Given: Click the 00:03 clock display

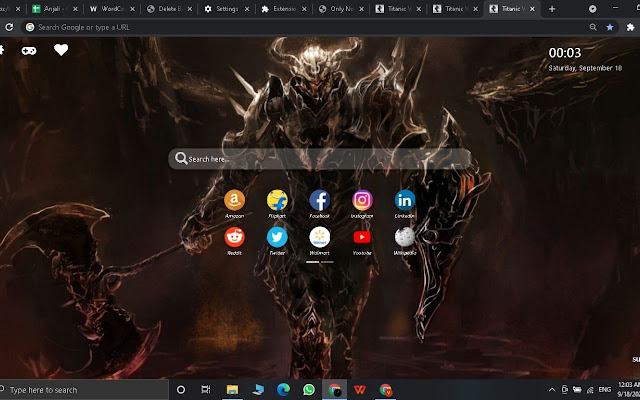Looking at the screenshot, I should (x=564, y=53).
